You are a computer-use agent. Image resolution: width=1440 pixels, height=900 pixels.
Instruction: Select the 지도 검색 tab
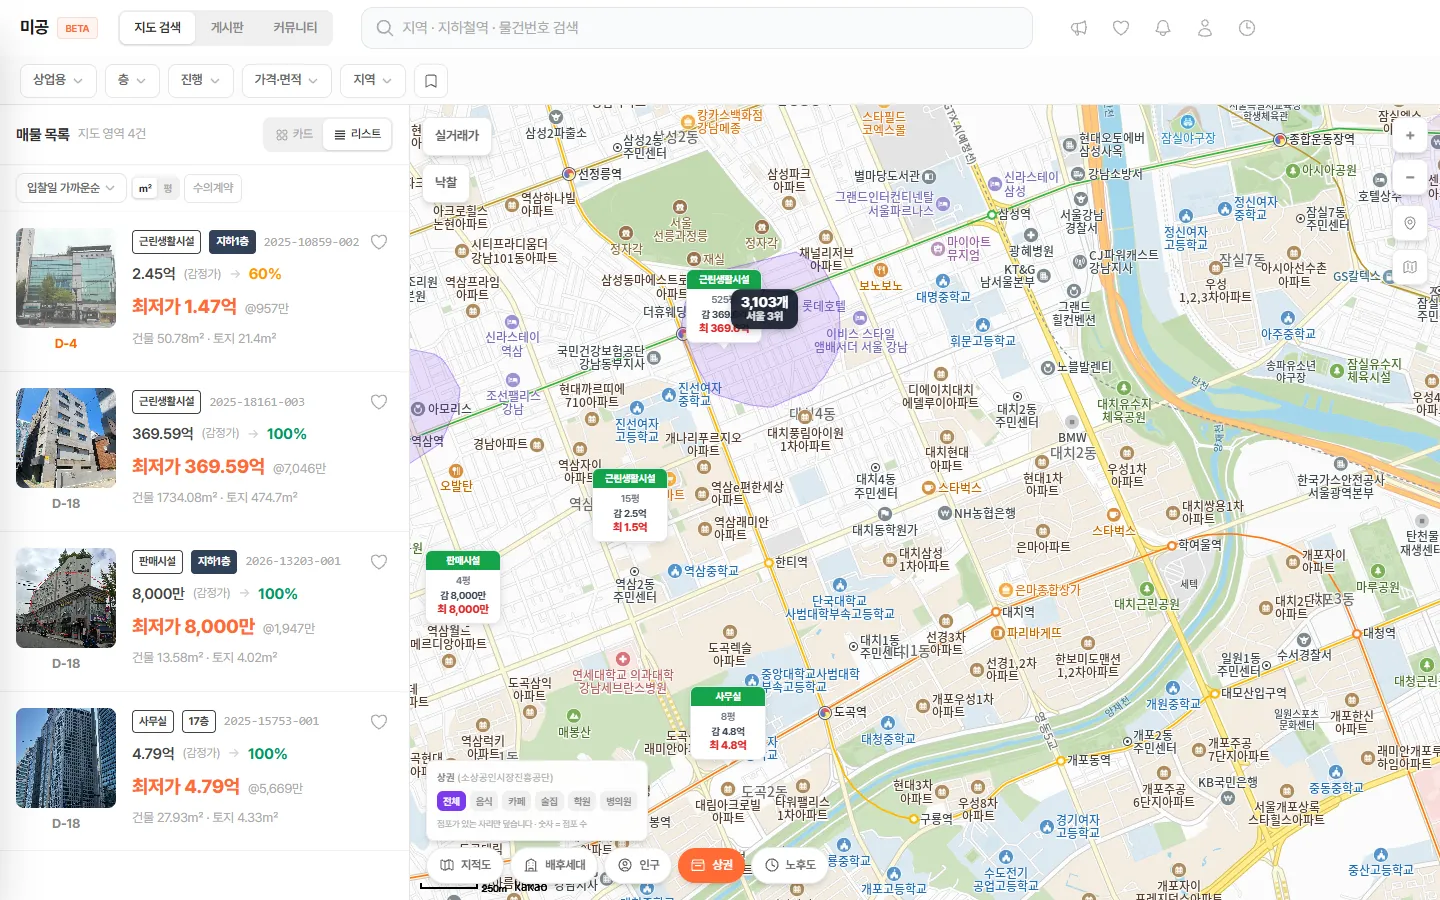point(158,28)
